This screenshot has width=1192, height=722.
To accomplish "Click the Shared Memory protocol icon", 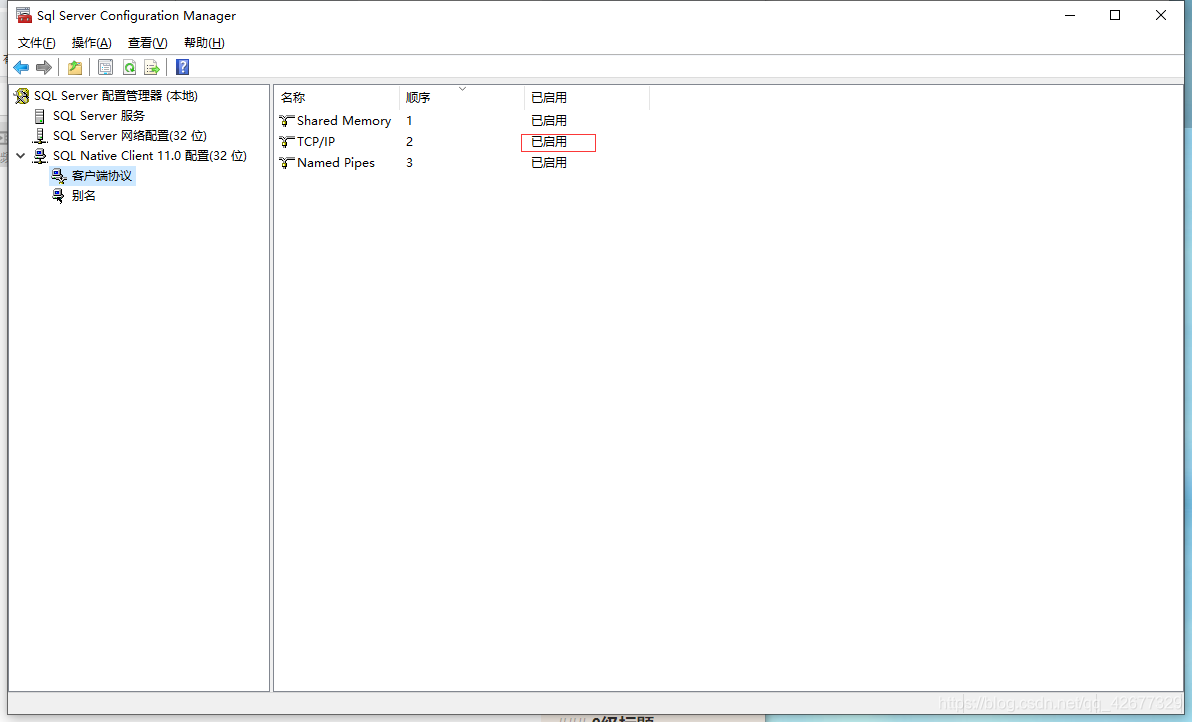I will [287, 121].
